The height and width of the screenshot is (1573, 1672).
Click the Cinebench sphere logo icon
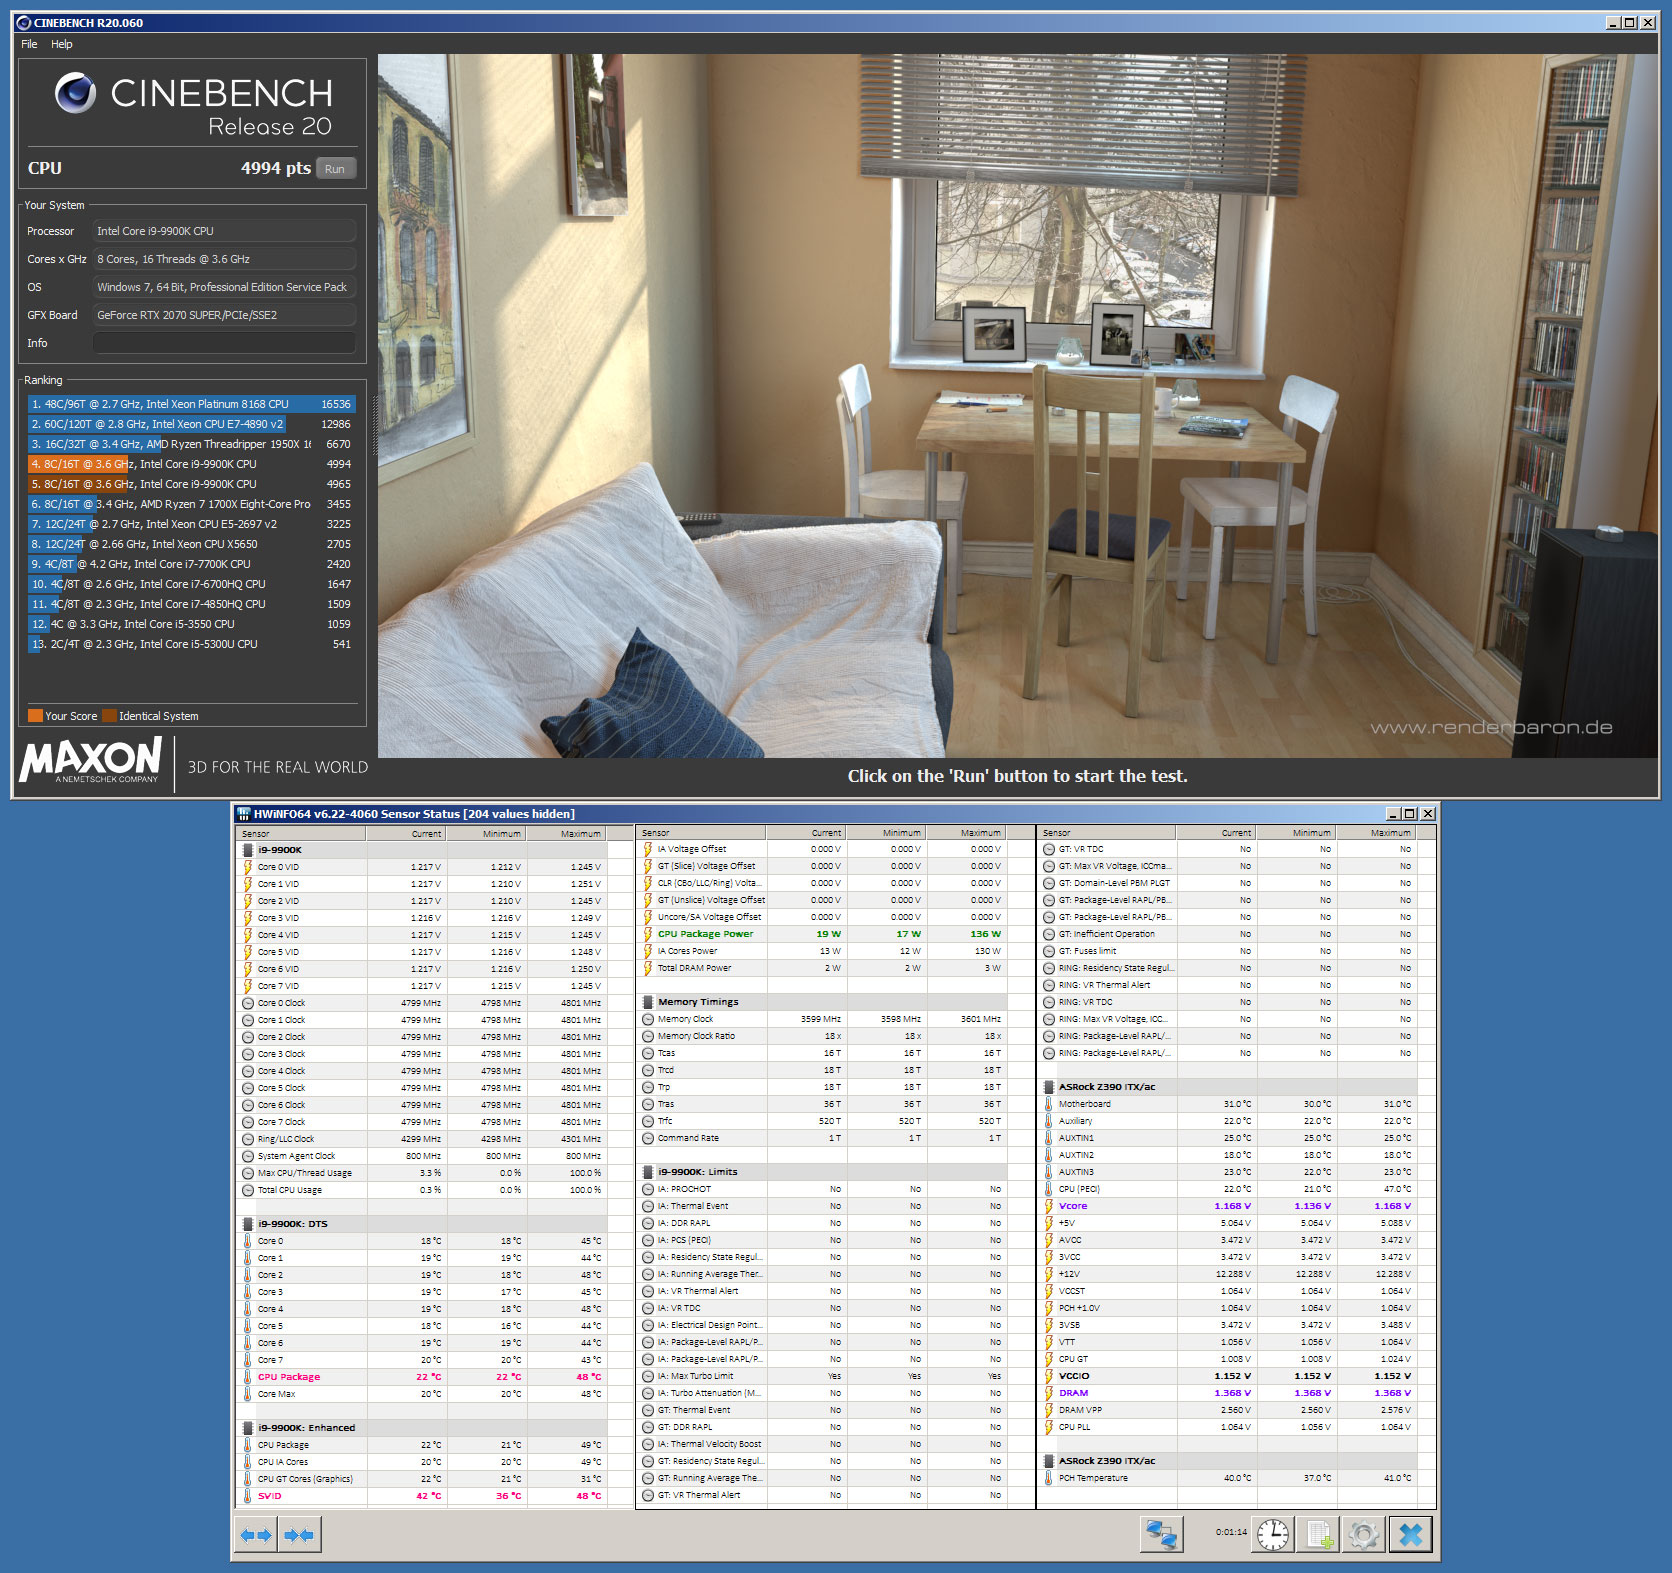(75, 93)
